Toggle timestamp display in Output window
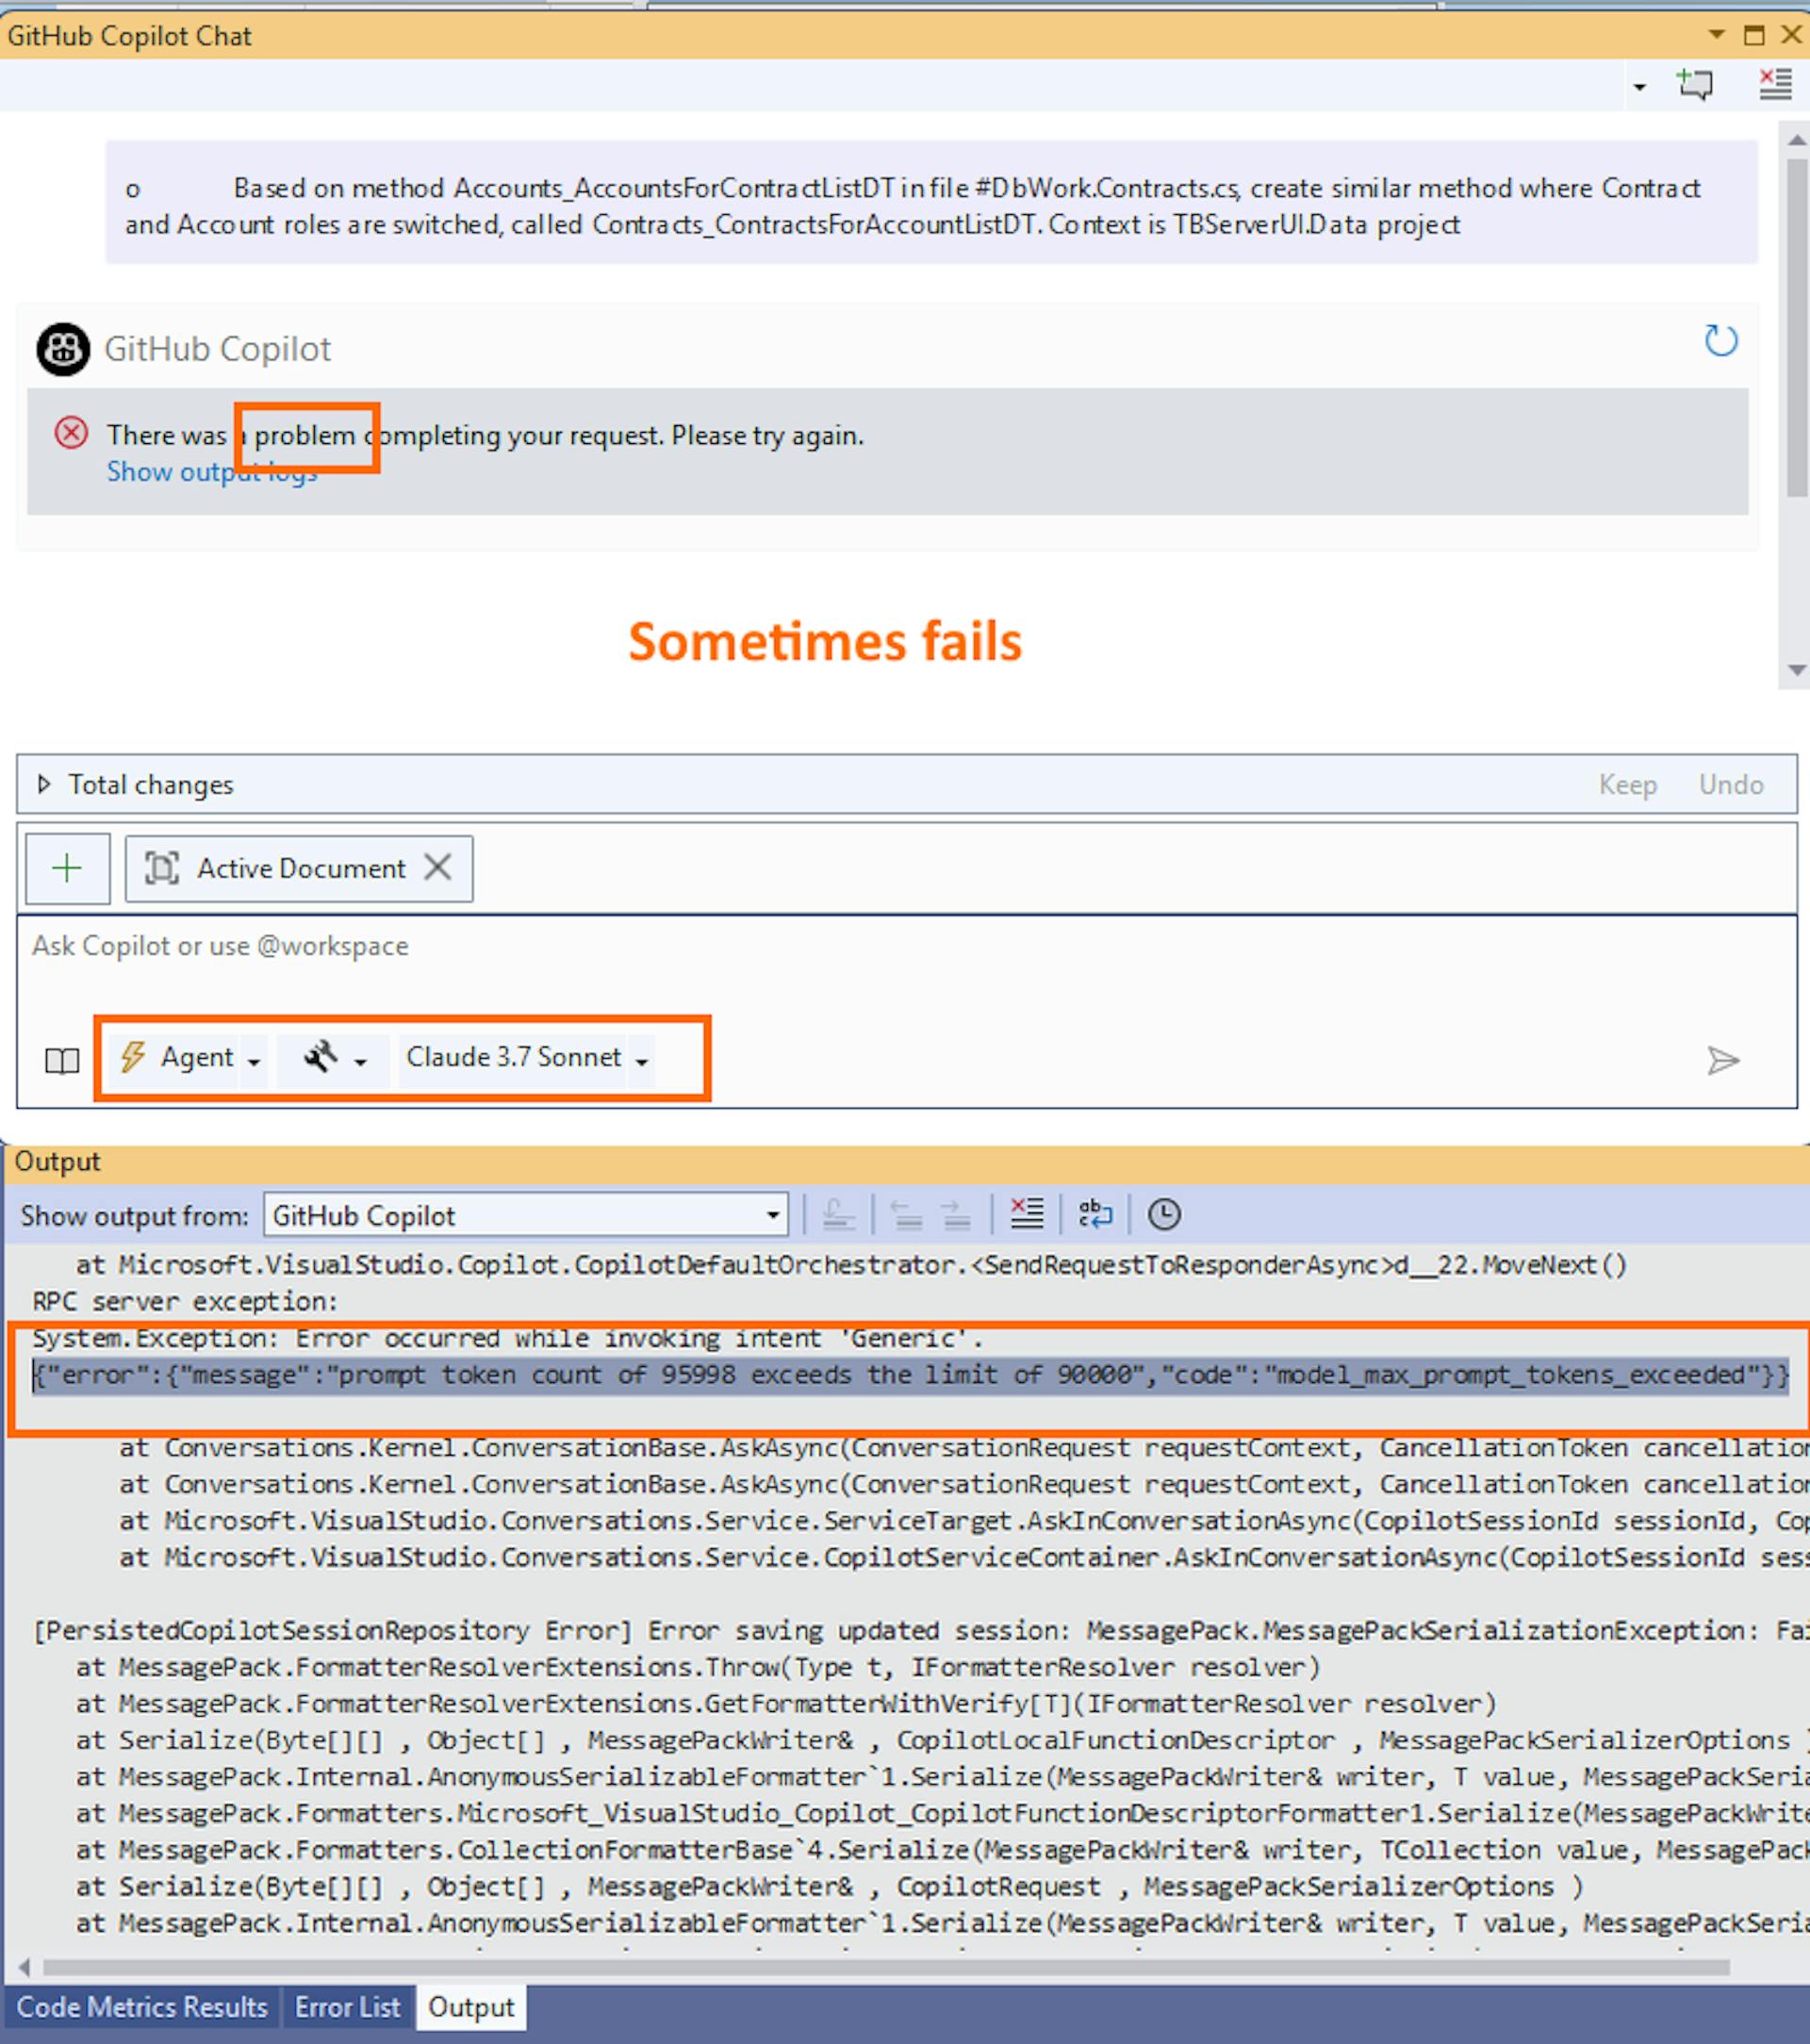1810x2044 pixels. click(x=1164, y=1214)
